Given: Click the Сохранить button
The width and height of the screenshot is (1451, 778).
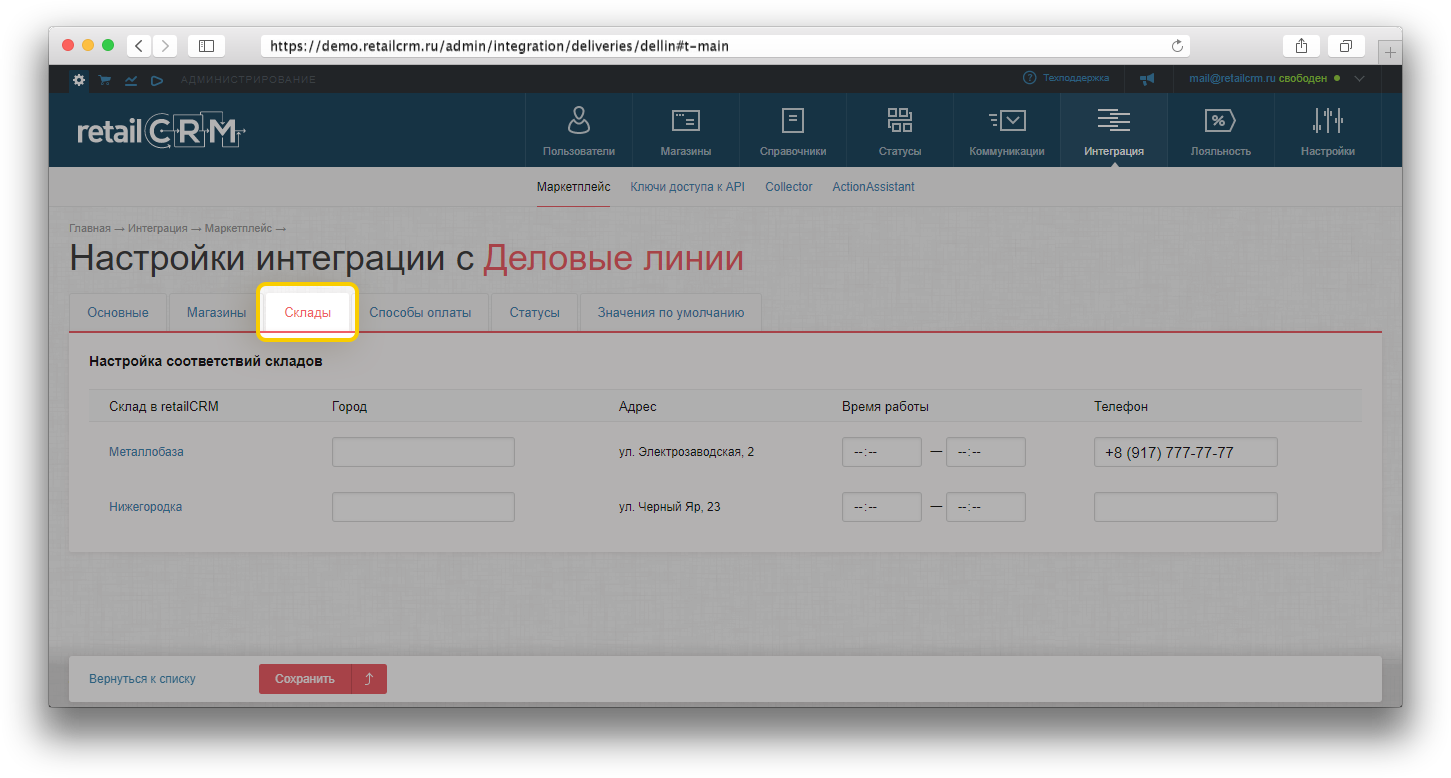Looking at the screenshot, I should pos(305,679).
